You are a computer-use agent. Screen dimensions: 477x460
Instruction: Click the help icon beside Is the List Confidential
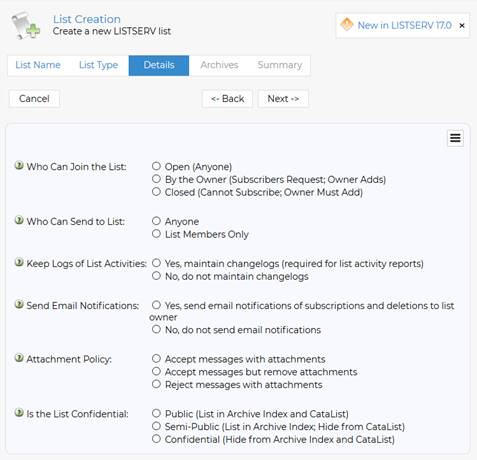19,413
